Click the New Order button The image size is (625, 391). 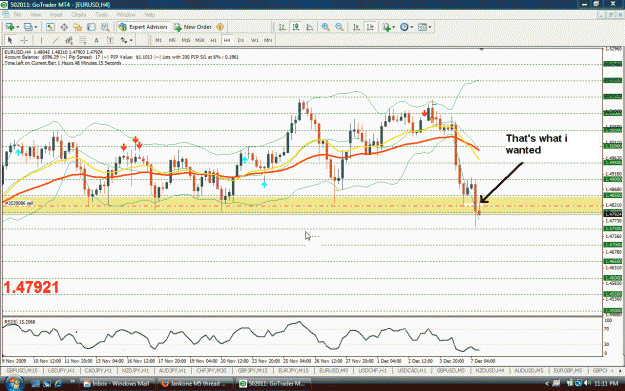tap(193, 27)
